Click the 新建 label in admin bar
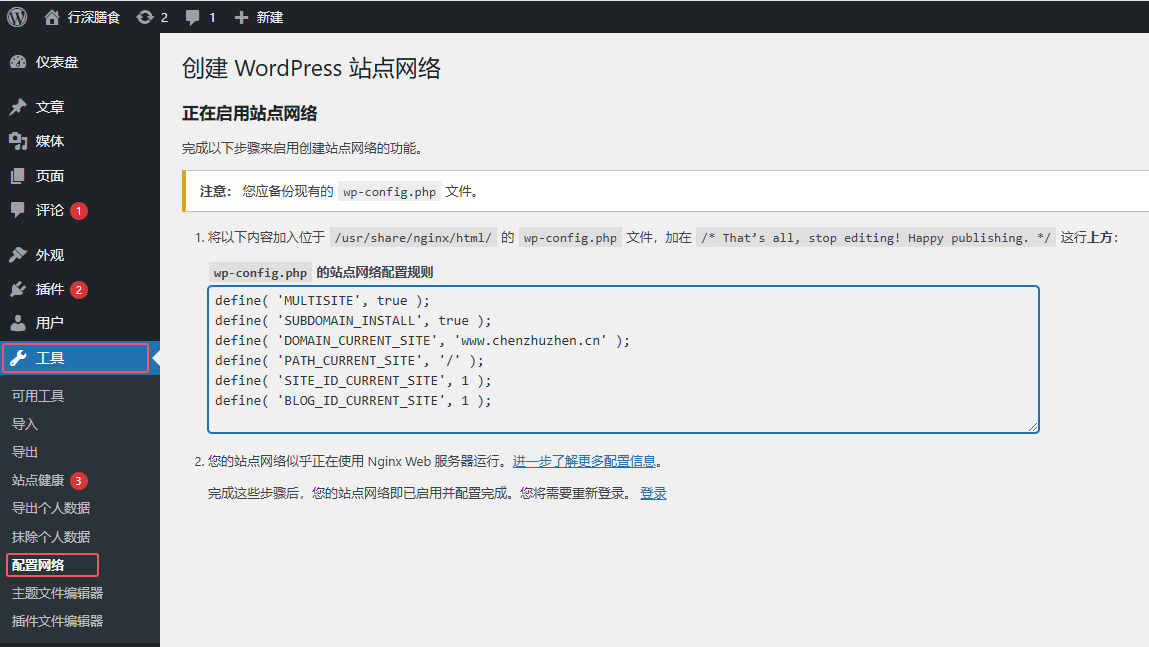 point(270,17)
